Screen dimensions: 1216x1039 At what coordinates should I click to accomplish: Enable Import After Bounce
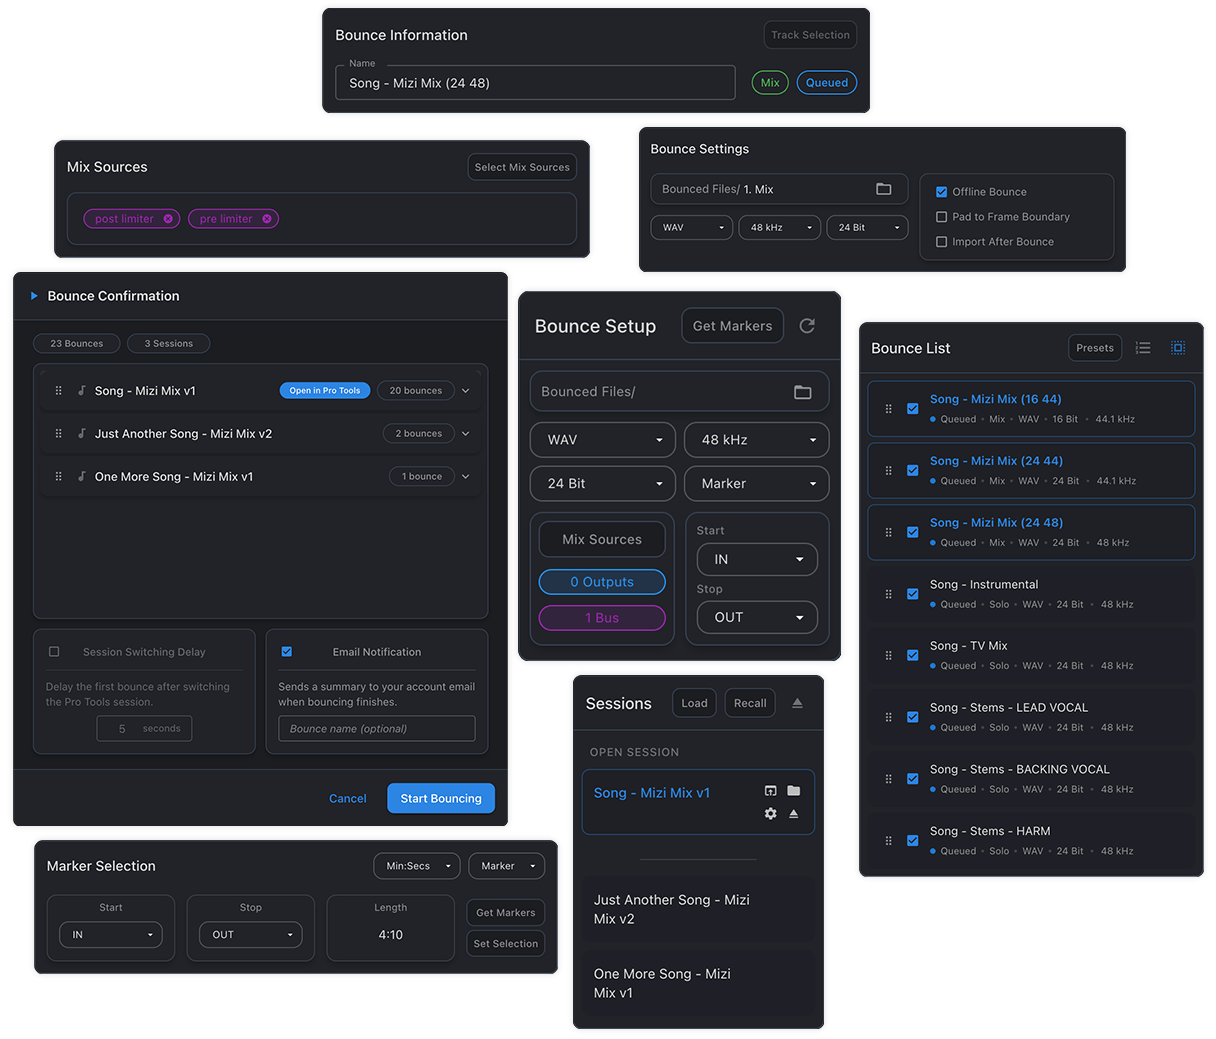point(941,242)
